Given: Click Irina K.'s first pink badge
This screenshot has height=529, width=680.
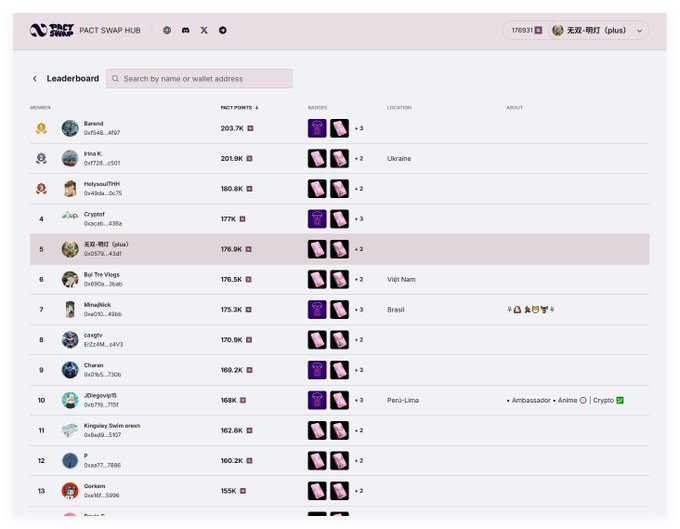Looking at the screenshot, I should 317,158.
